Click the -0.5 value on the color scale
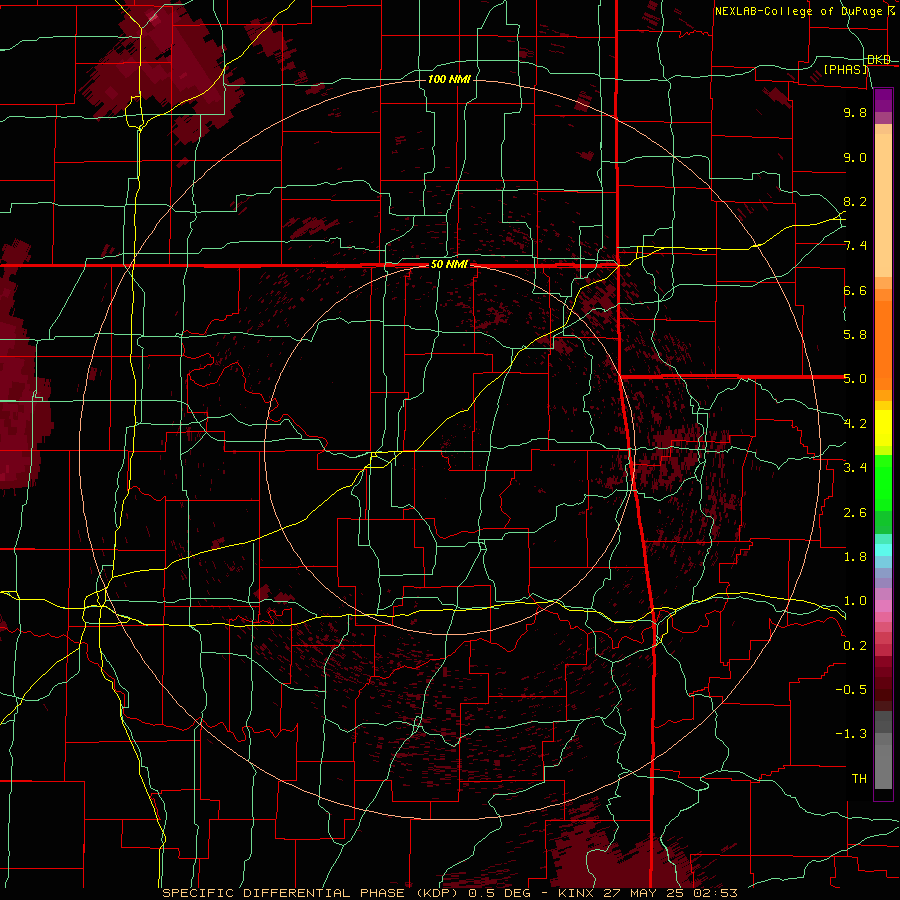The height and width of the screenshot is (900, 900). pos(851,690)
